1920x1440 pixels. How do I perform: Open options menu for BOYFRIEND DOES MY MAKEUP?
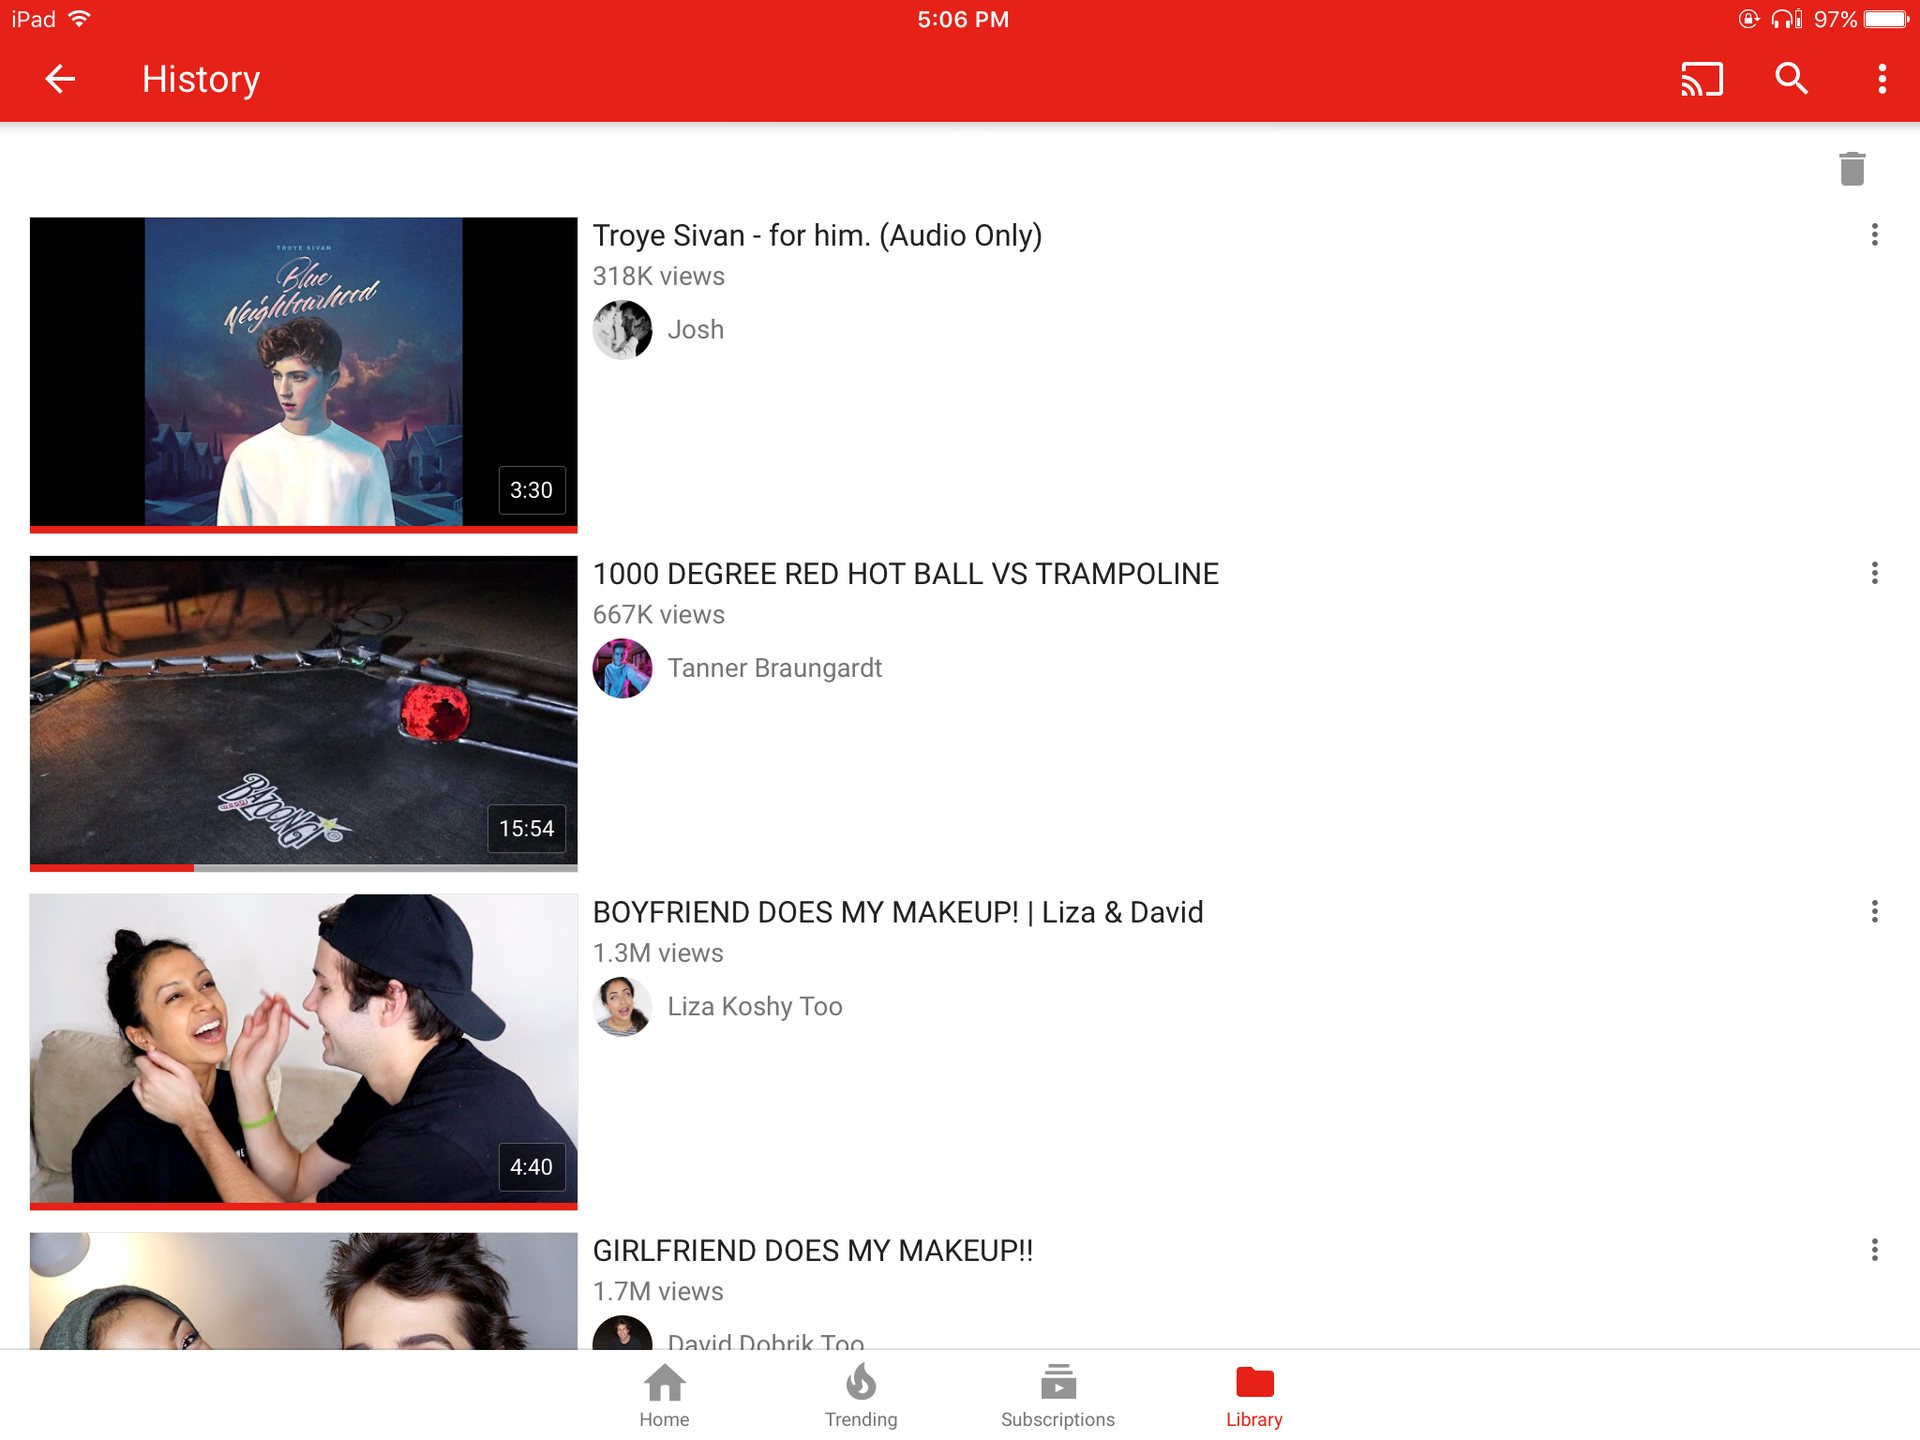click(1874, 911)
